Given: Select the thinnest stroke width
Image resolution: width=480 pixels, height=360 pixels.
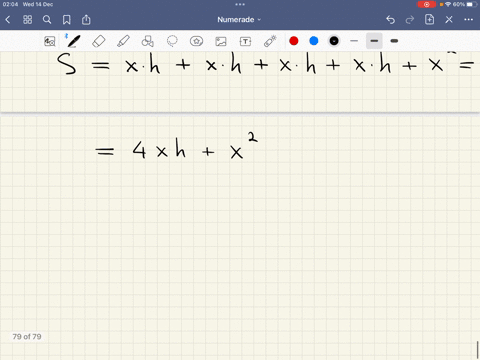Looking at the screenshot, I should tap(354, 41).
